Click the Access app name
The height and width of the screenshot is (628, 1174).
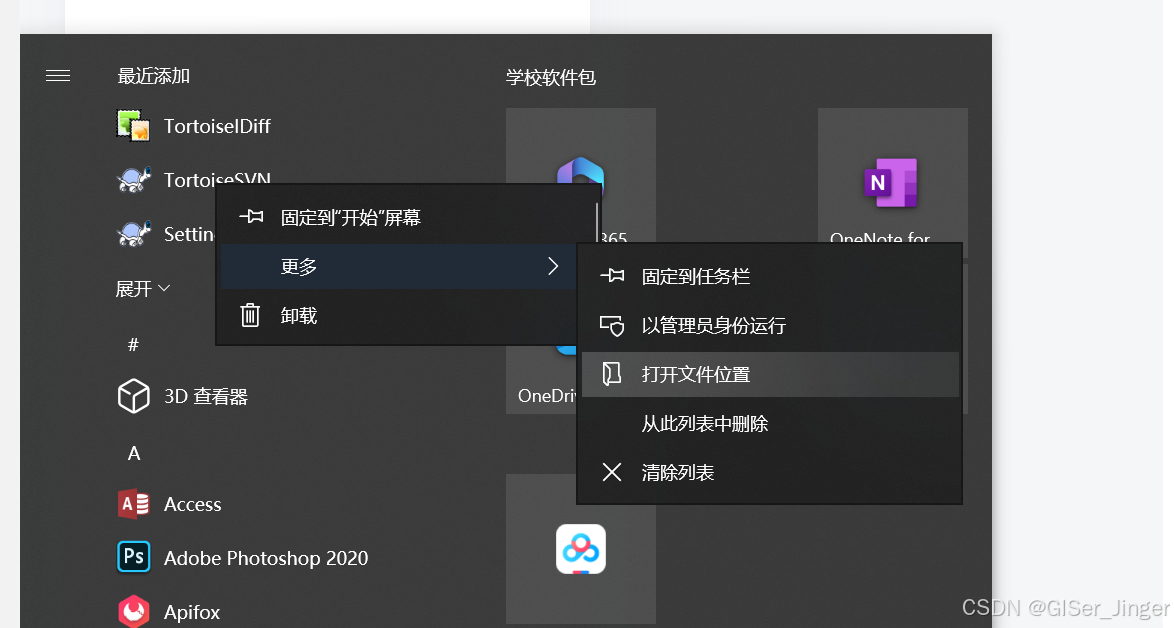point(192,504)
